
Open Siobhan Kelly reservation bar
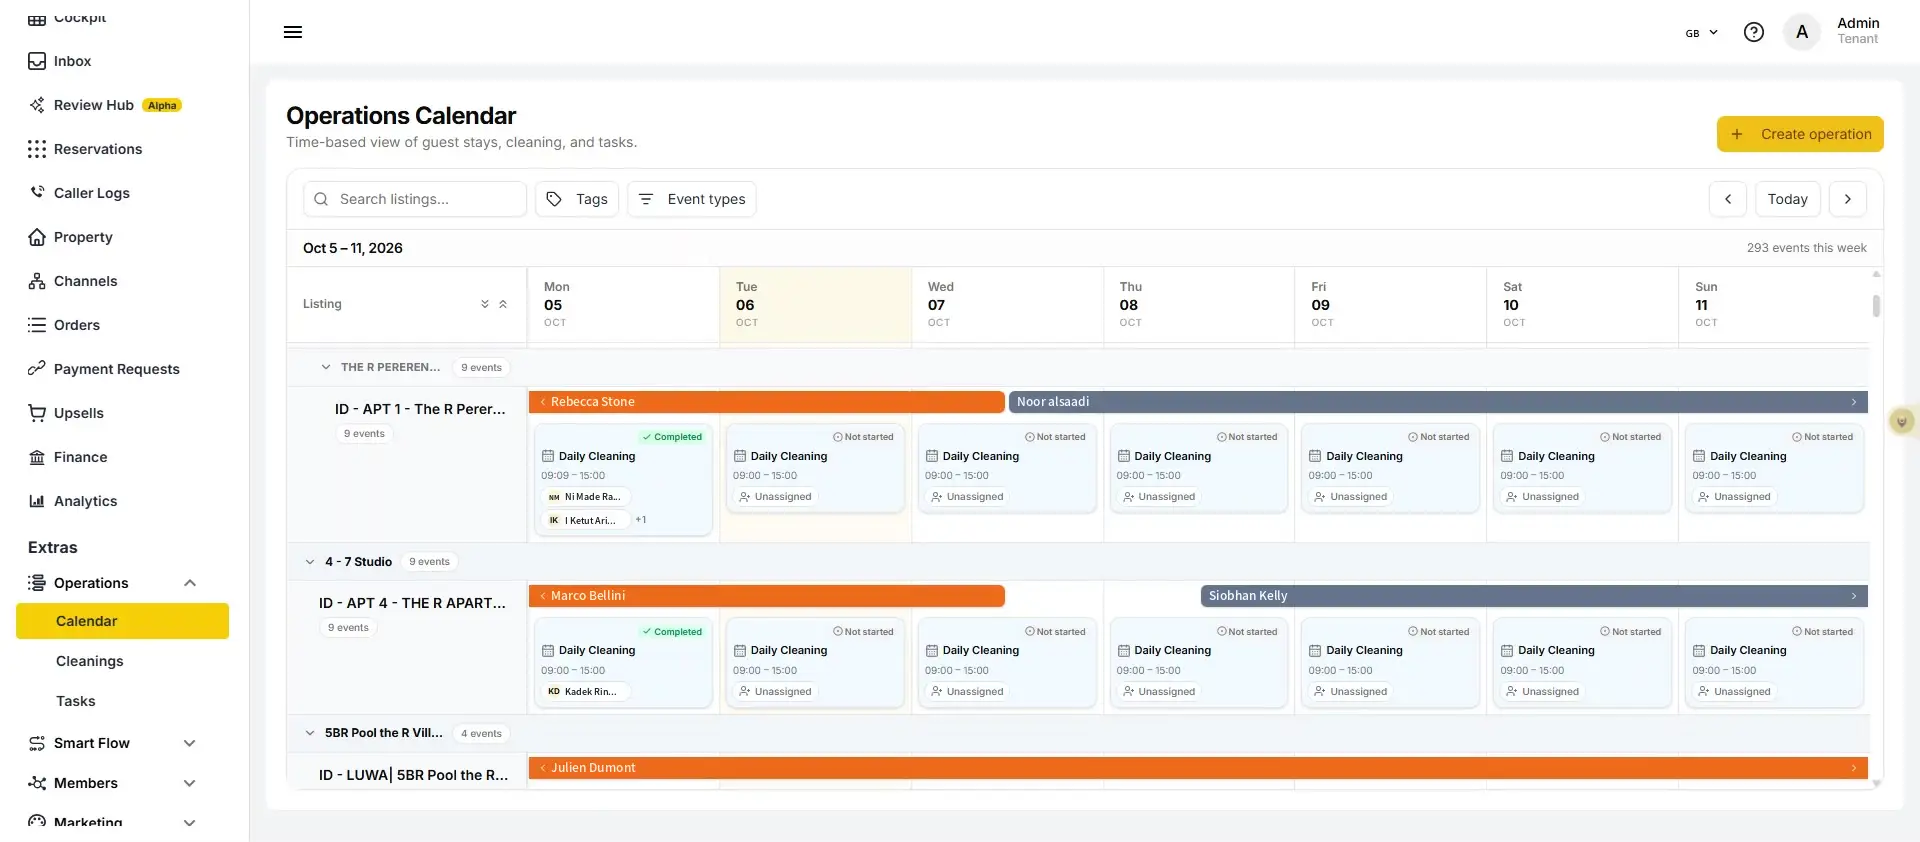click(x=1534, y=596)
